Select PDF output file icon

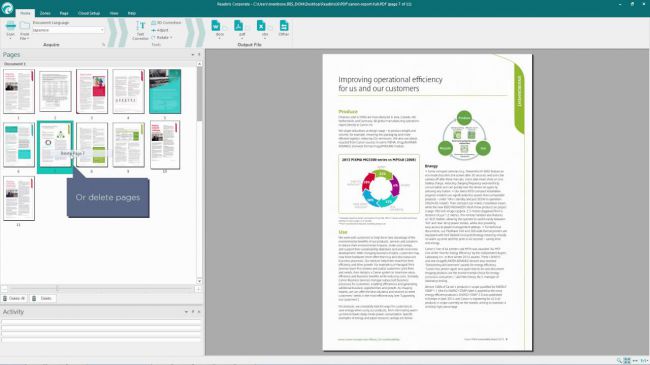239,26
